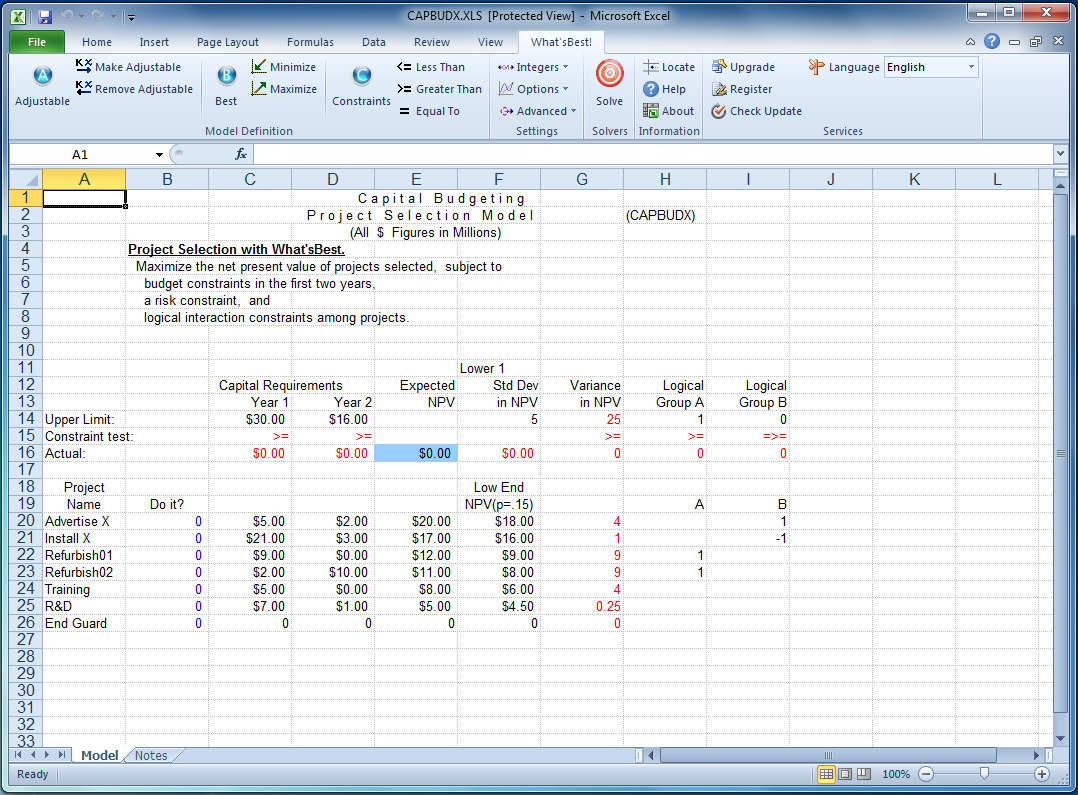Image resolution: width=1078 pixels, height=795 pixels.
Task: Click the Adjustable cells icon
Action: pyautogui.click(x=43, y=76)
